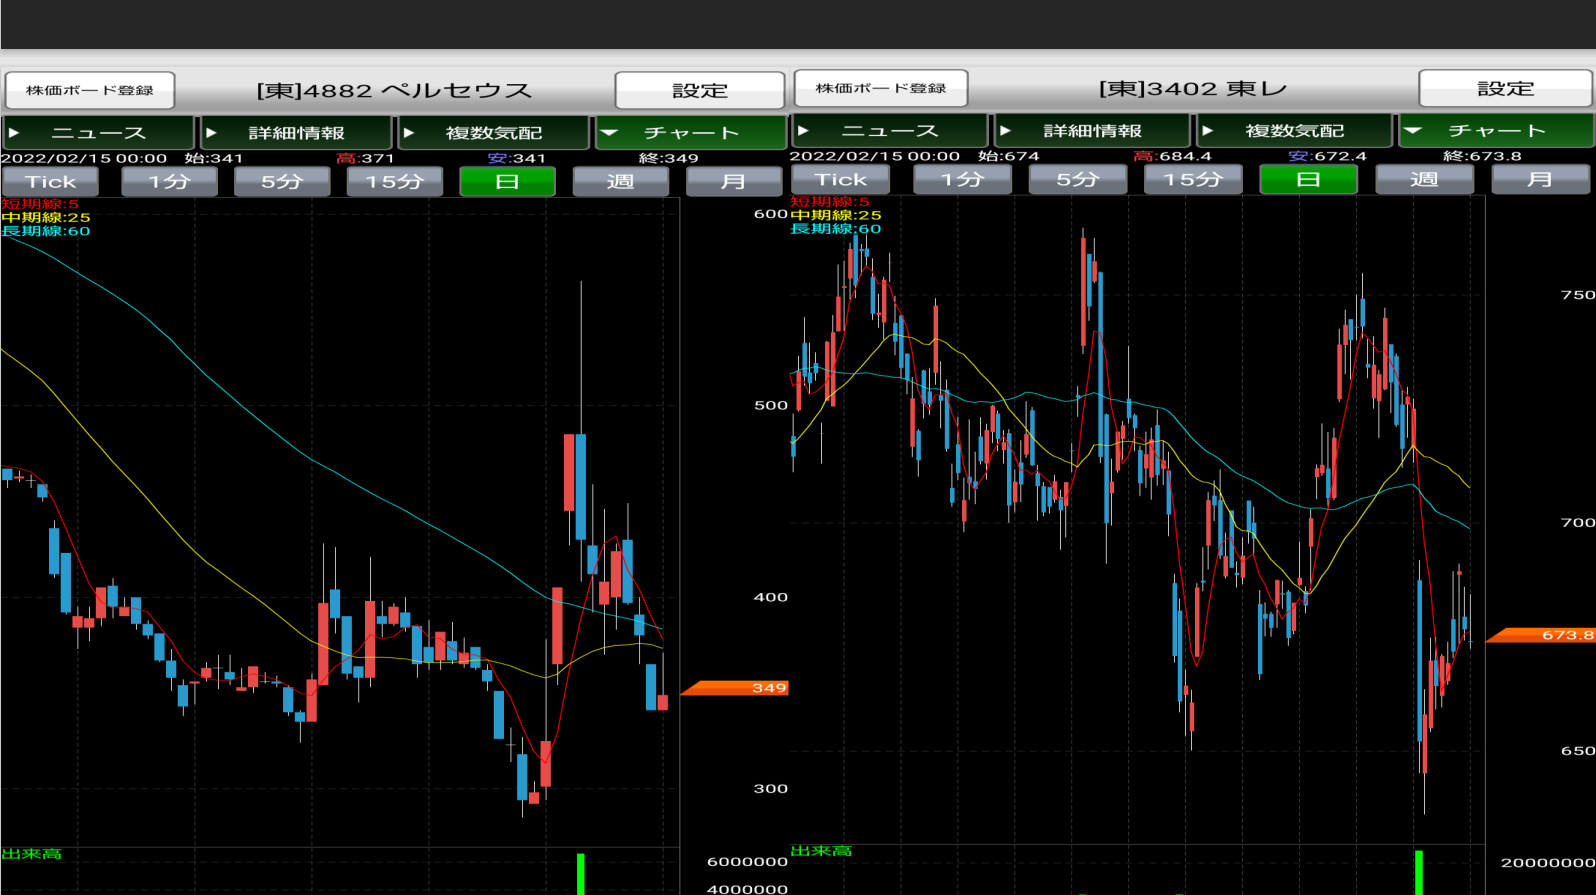Expand ニュース section in Perseus panel
Image resolution: width=1596 pixels, height=895 pixels.
(98, 133)
